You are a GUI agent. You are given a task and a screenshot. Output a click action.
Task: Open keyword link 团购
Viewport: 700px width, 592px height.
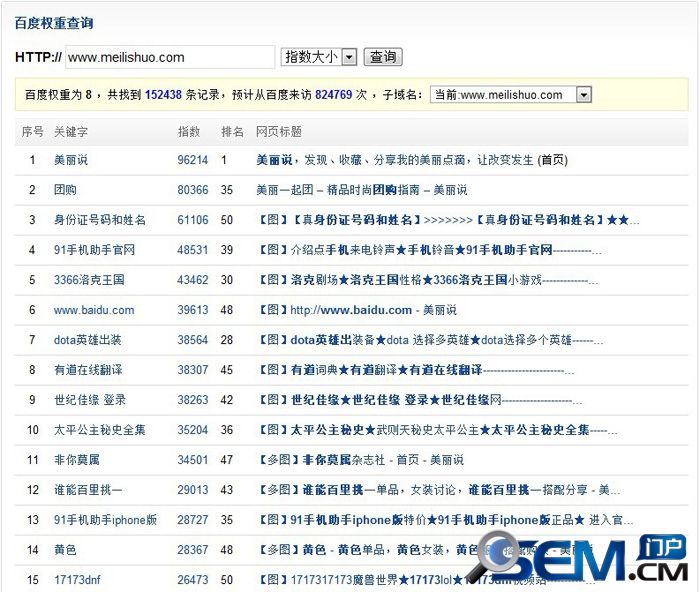pyautogui.click(x=65, y=190)
